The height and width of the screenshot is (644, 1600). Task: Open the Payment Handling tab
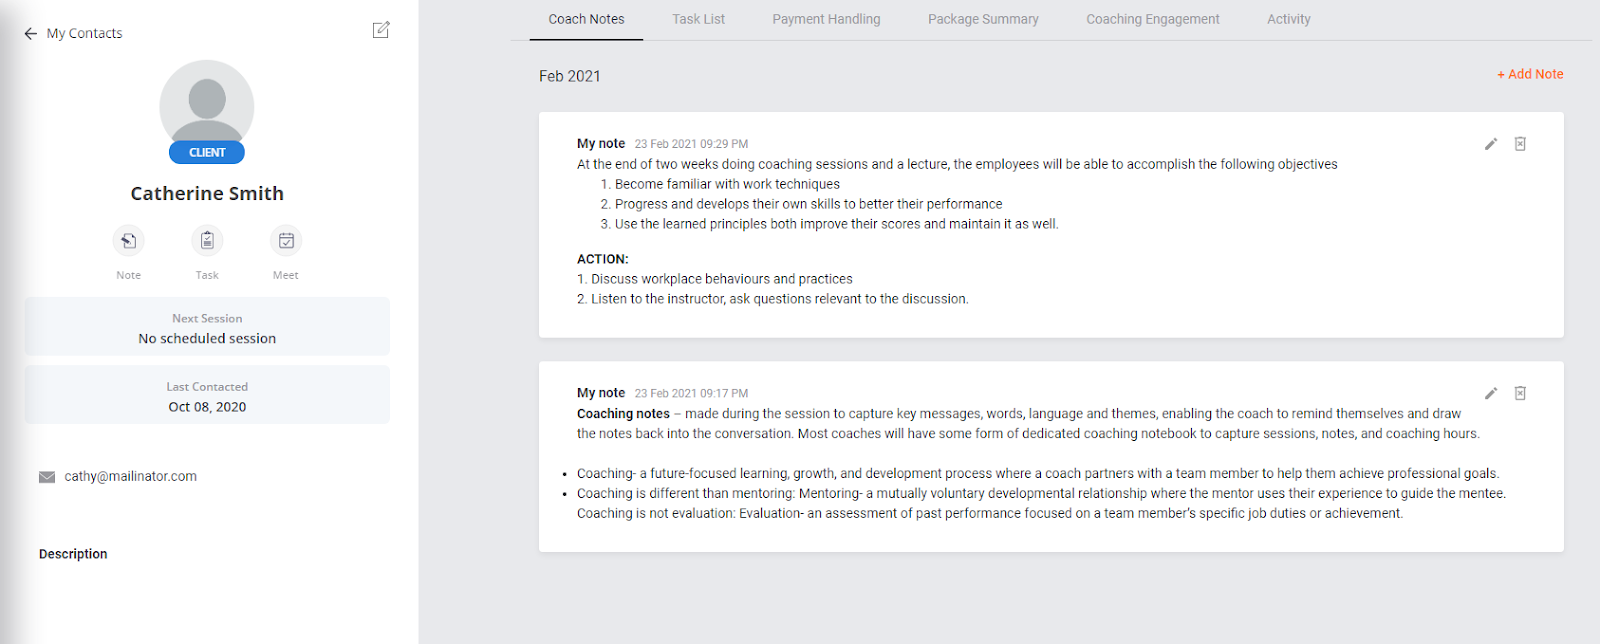point(826,19)
